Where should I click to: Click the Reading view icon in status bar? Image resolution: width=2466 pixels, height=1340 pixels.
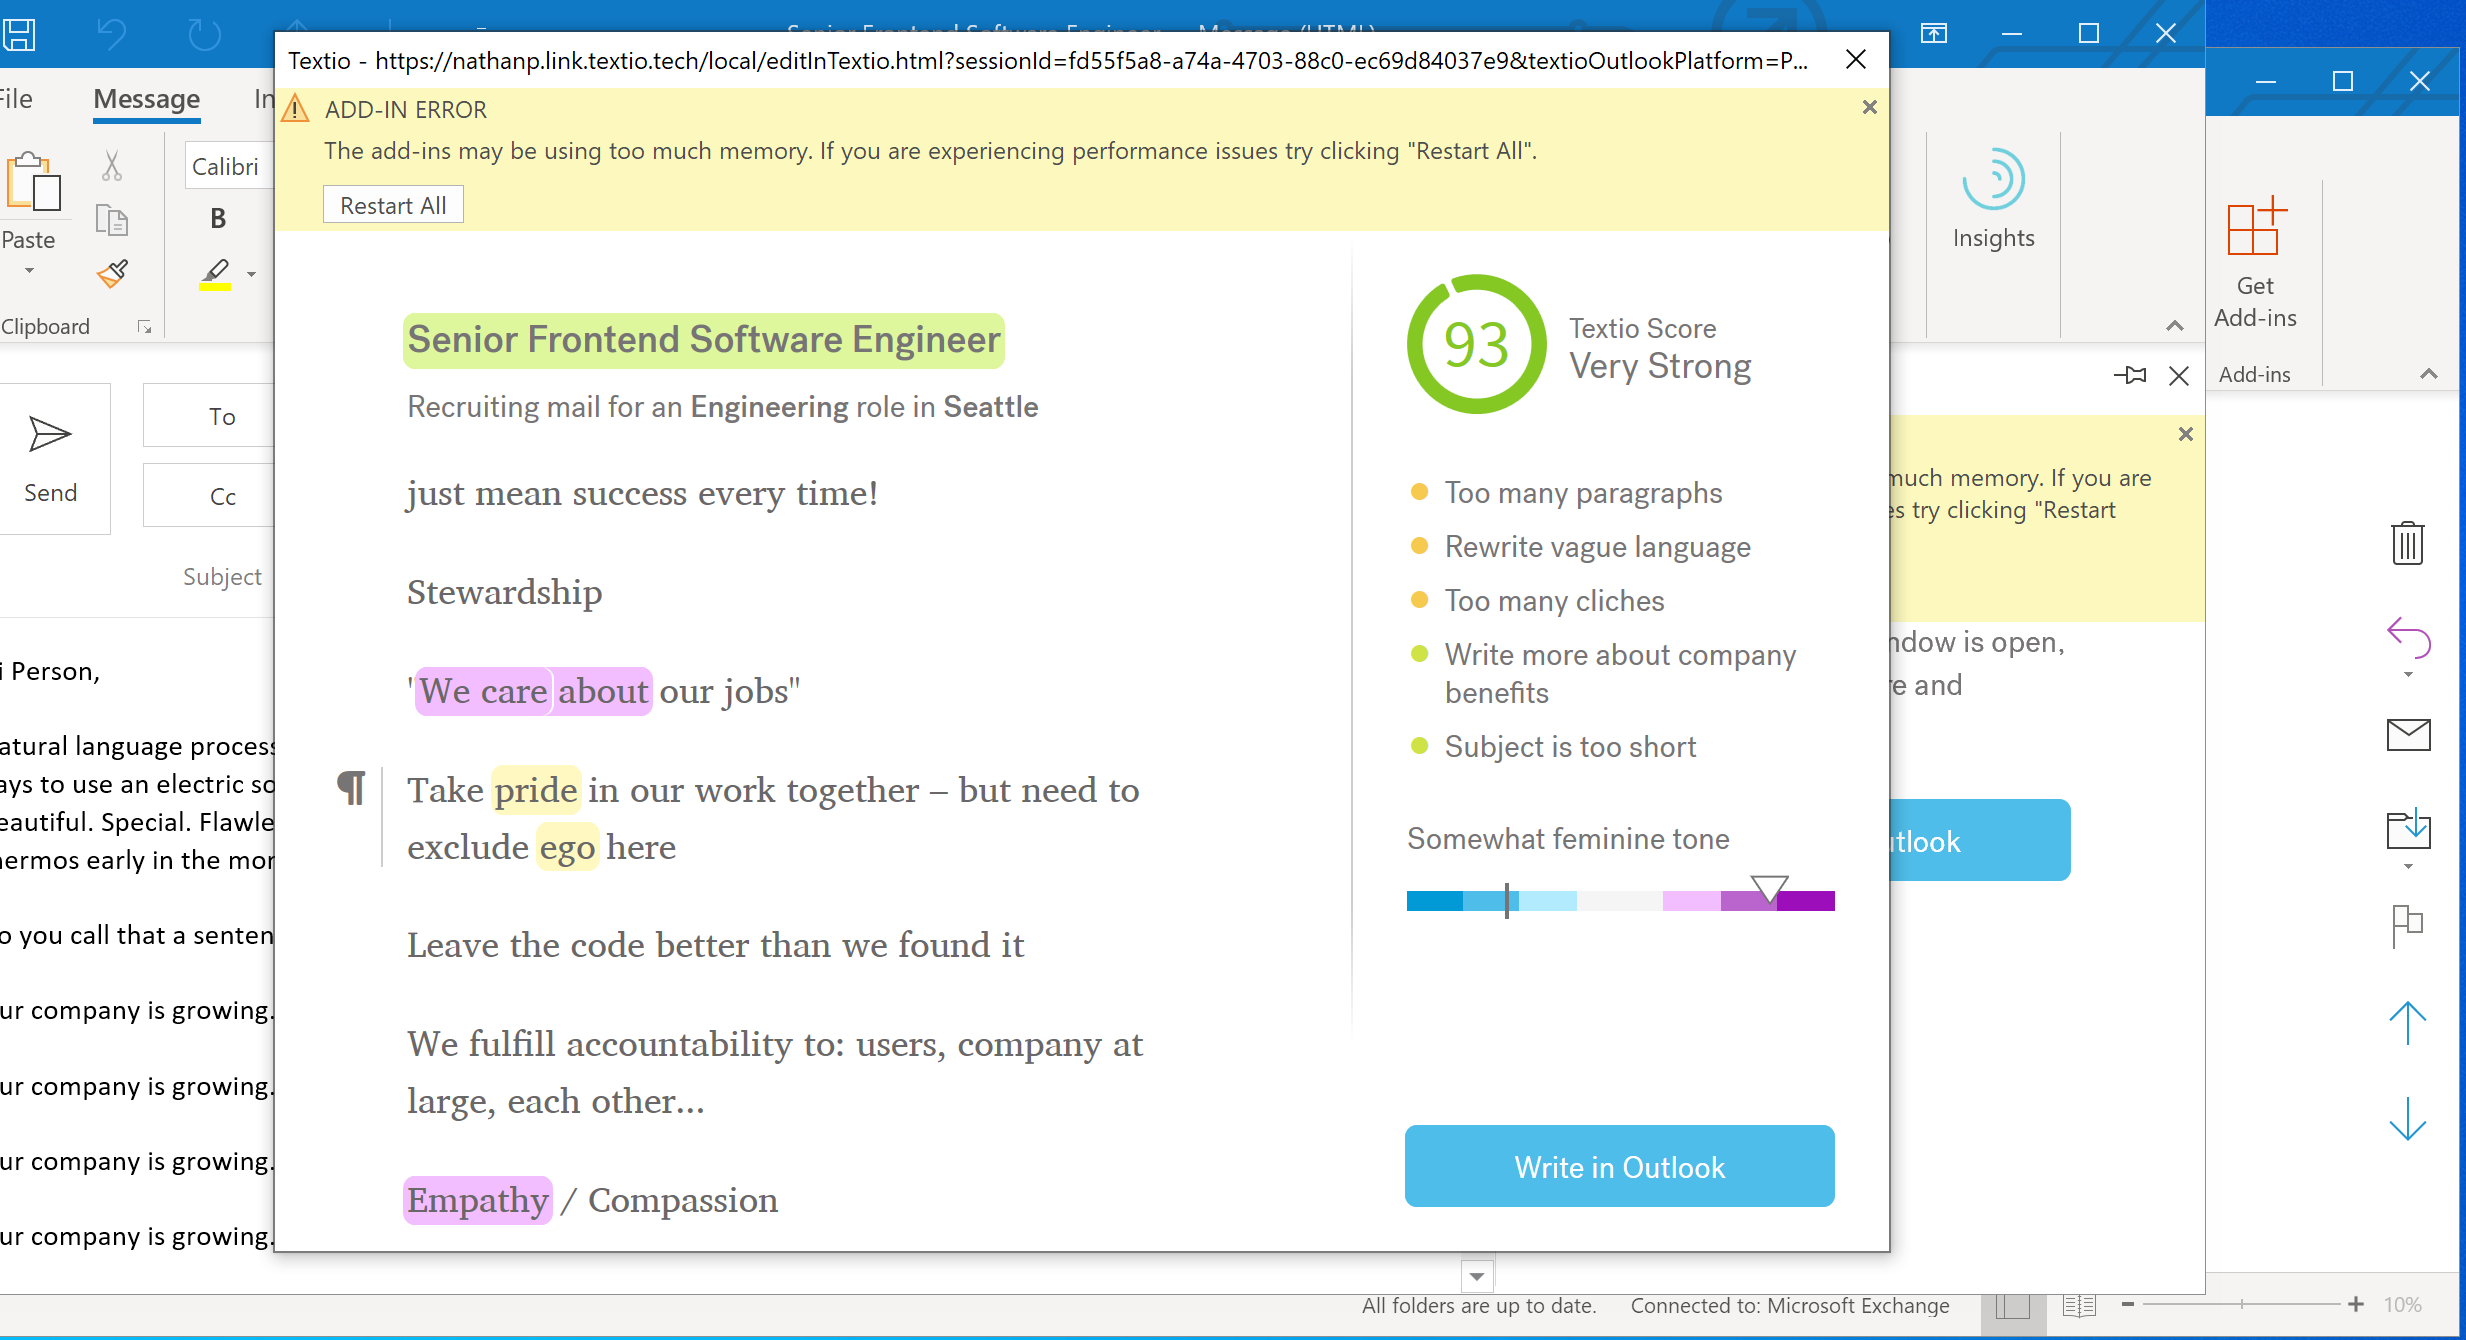pos(2079,1306)
